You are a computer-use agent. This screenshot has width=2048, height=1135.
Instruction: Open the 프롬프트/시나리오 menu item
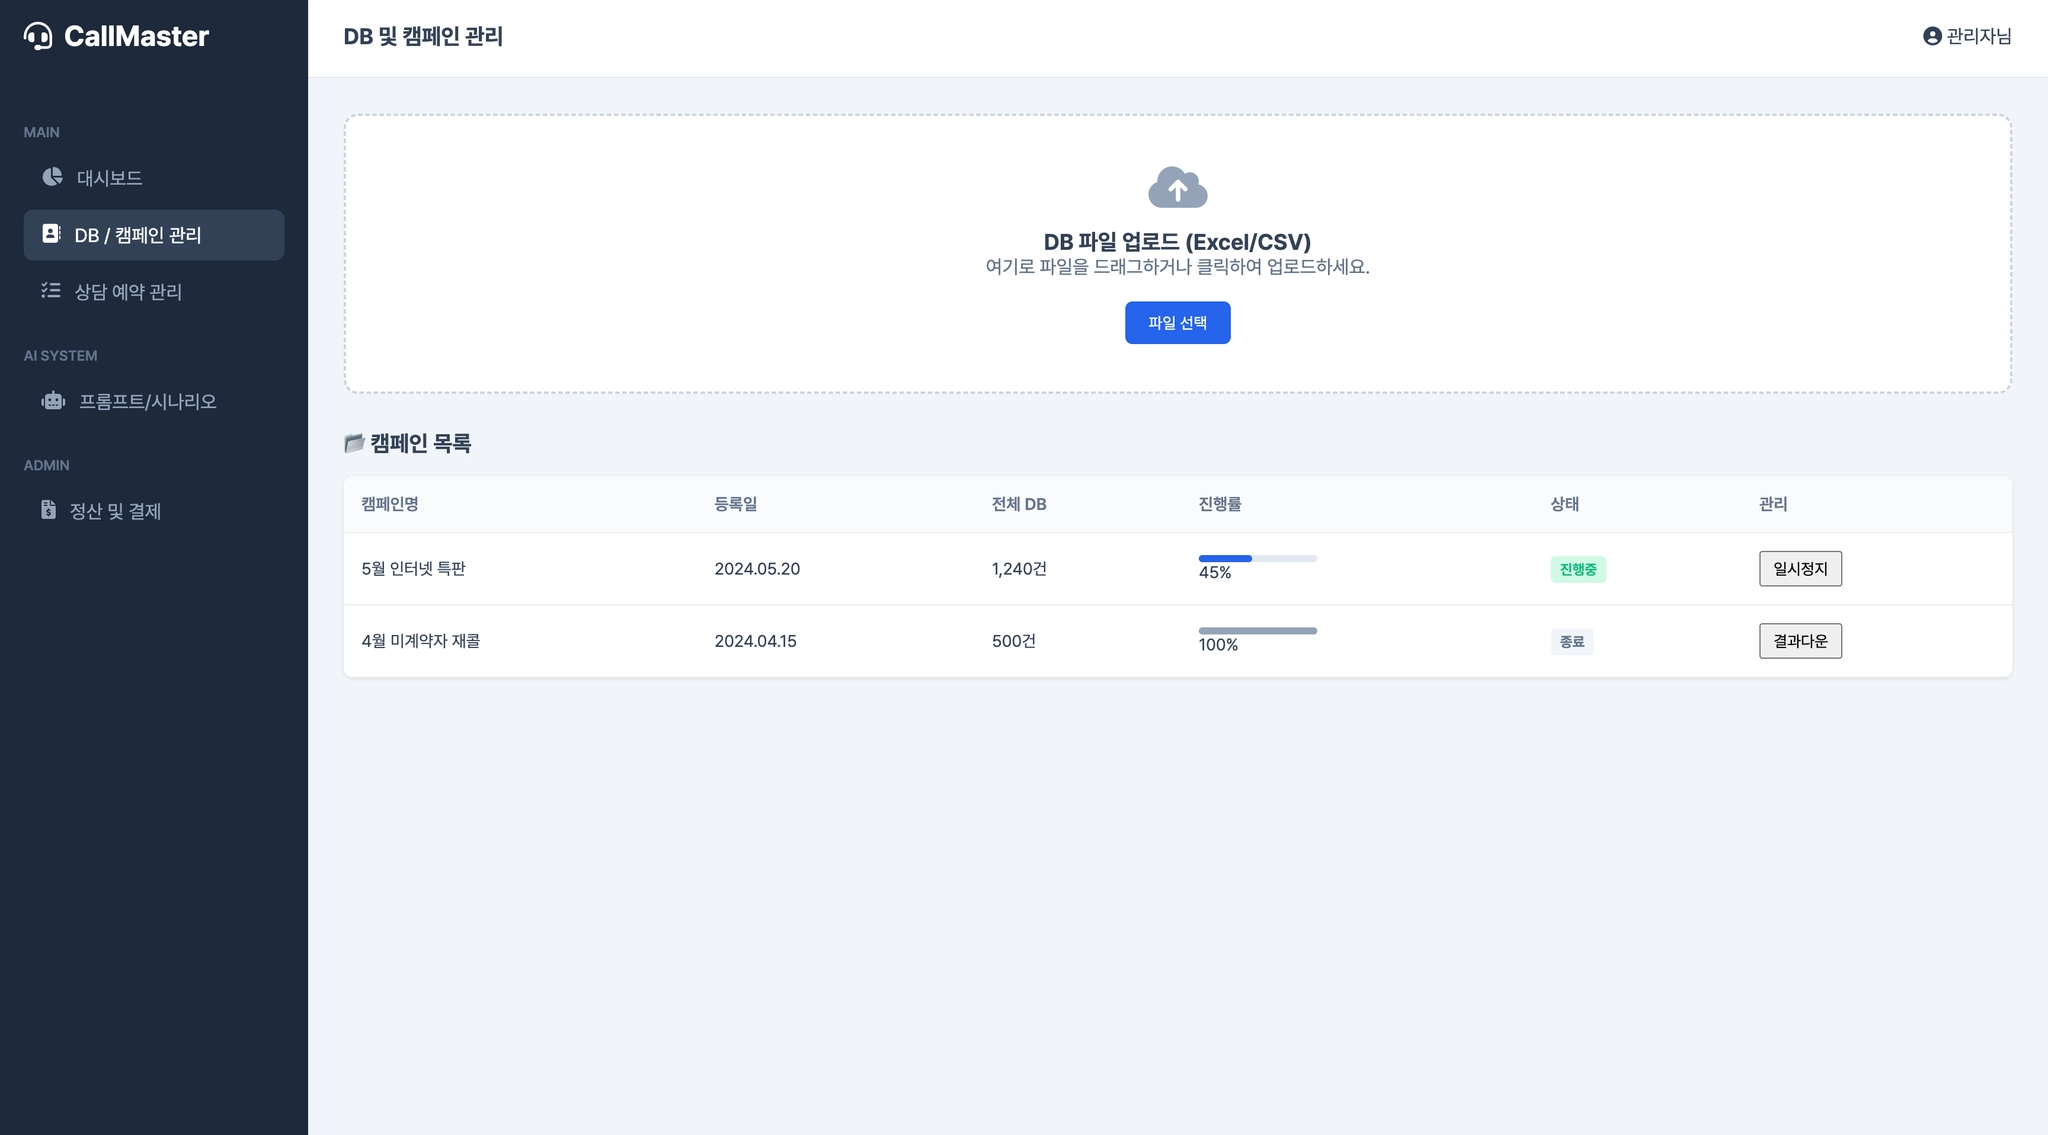(147, 402)
